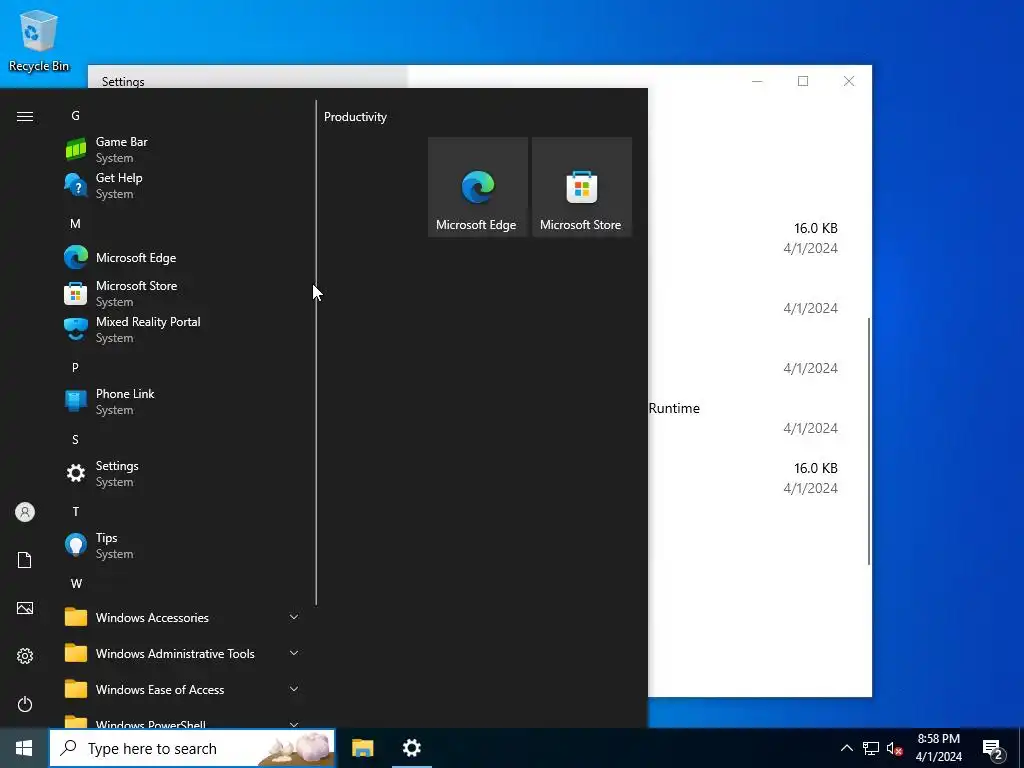Screen dimensions: 1024x768
Task: Expand Windows Administrative Tools folder
Action: point(183,653)
